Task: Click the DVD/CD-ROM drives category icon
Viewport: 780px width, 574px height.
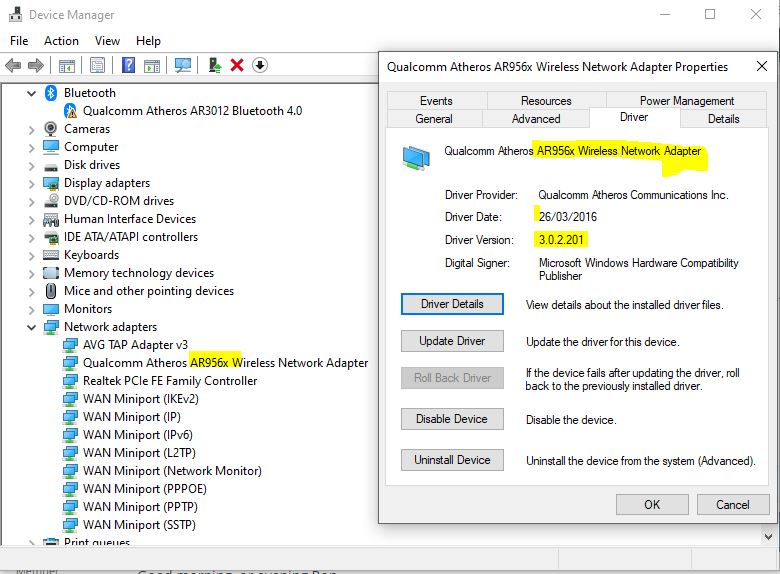Action: coord(51,200)
